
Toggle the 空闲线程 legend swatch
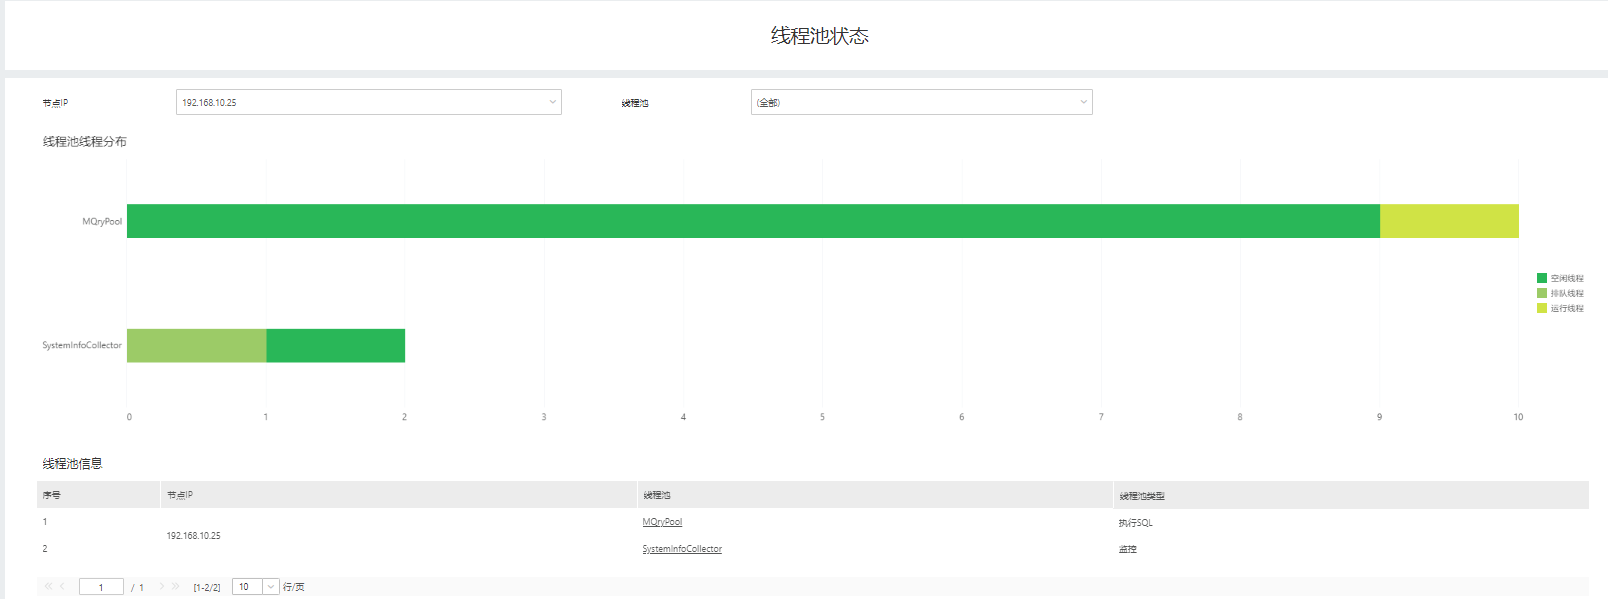(x=1542, y=278)
